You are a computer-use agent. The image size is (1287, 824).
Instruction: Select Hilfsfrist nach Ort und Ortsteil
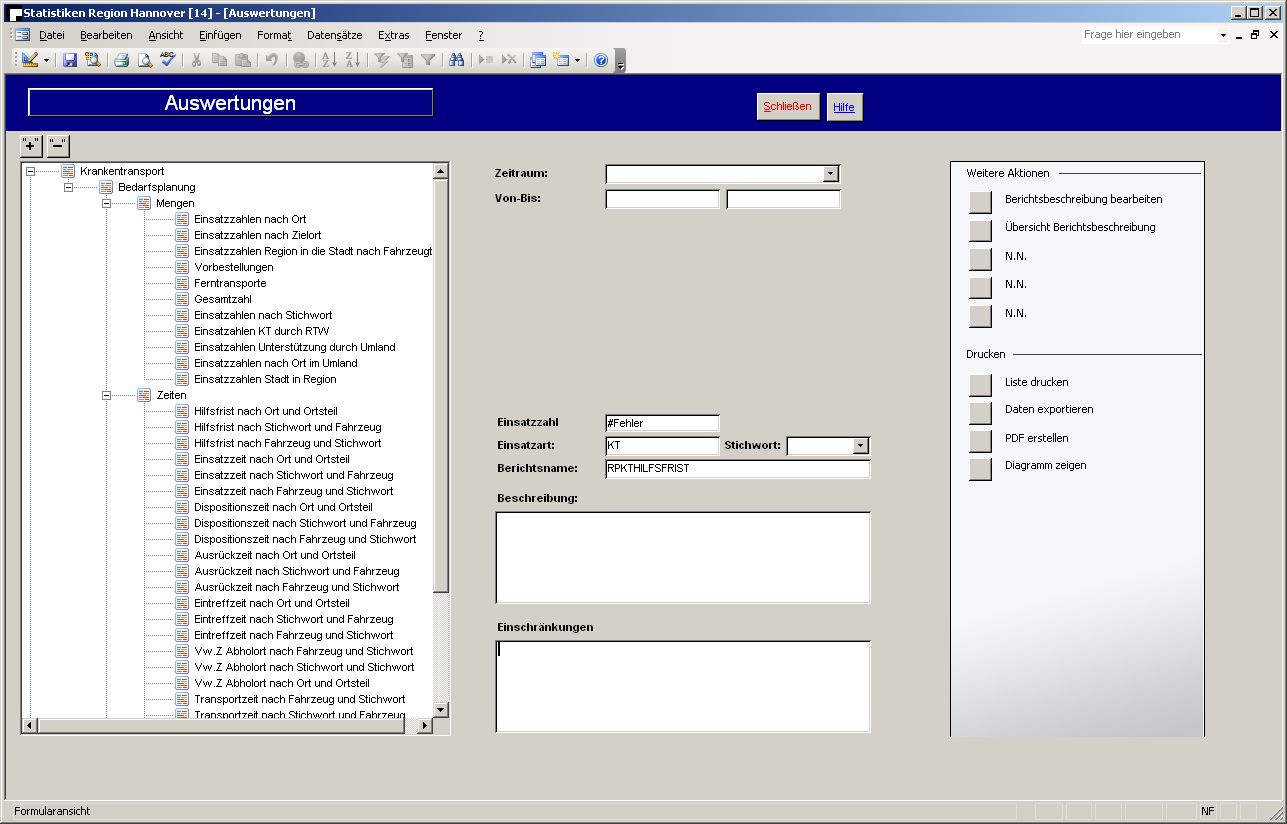(x=266, y=411)
